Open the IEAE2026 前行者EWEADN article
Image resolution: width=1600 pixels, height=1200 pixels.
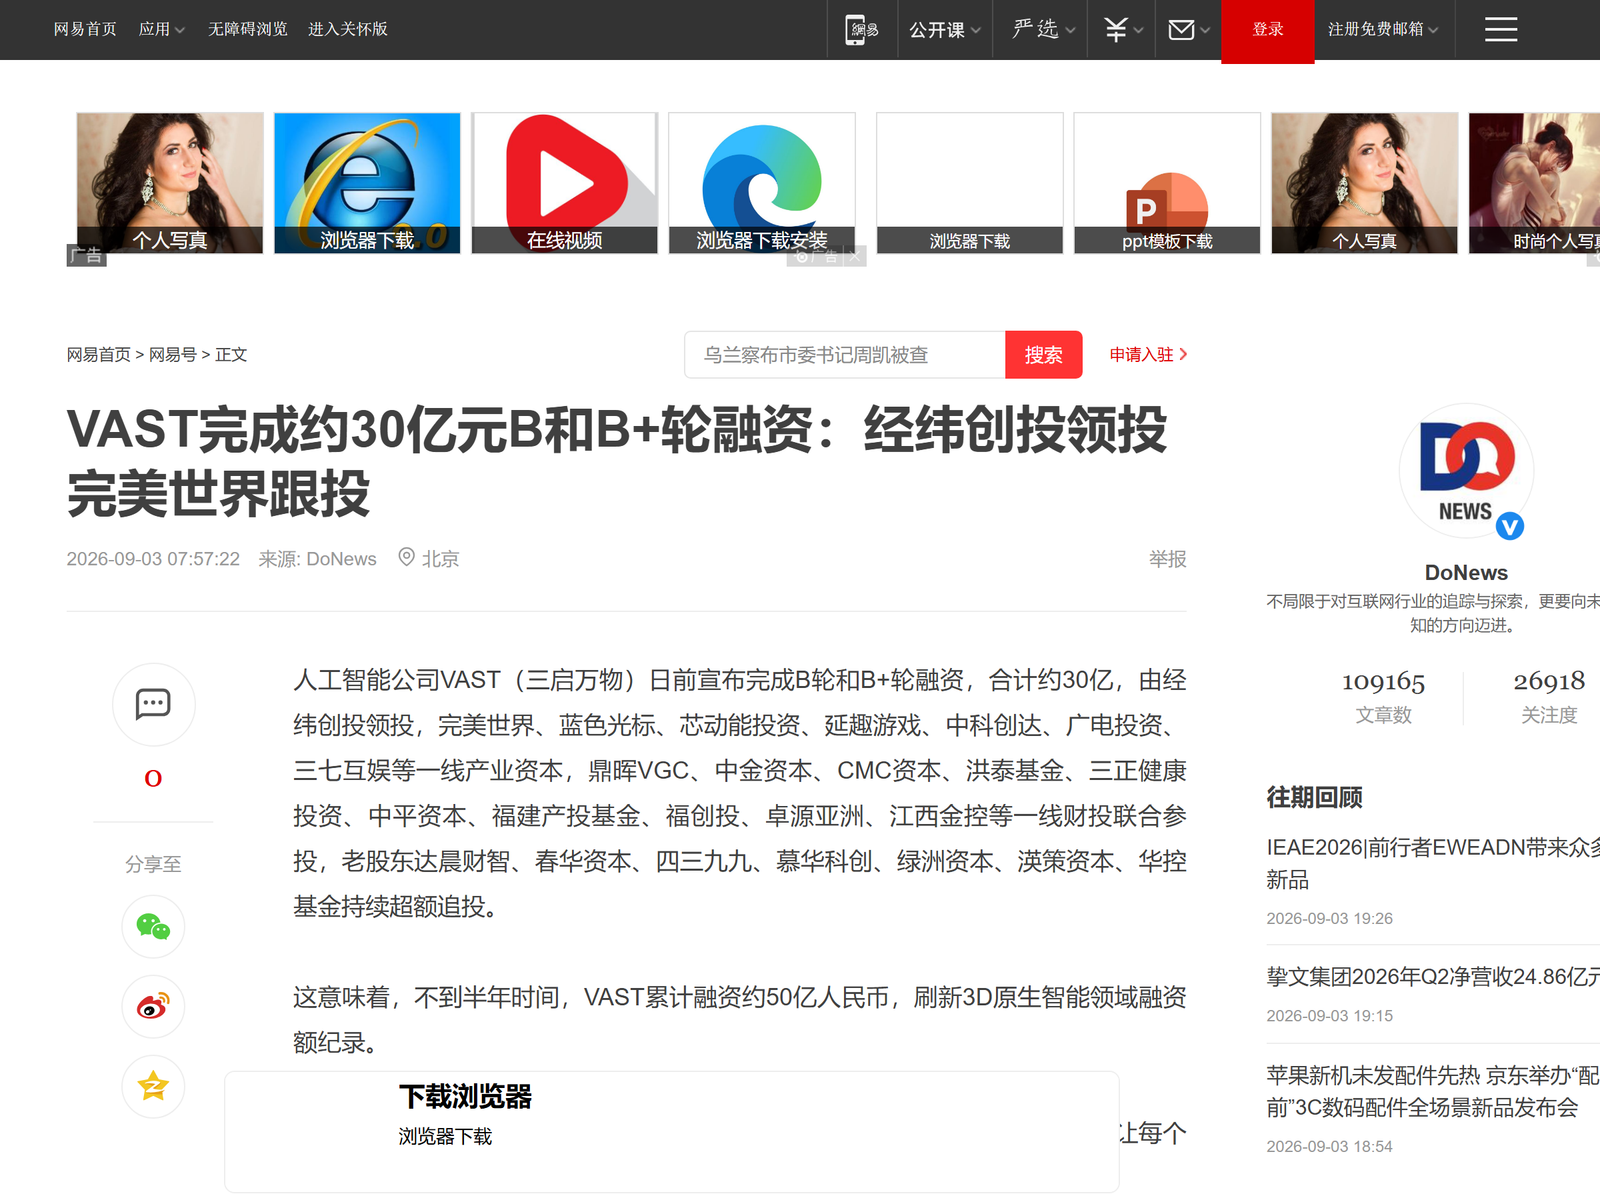click(x=1433, y=864)
